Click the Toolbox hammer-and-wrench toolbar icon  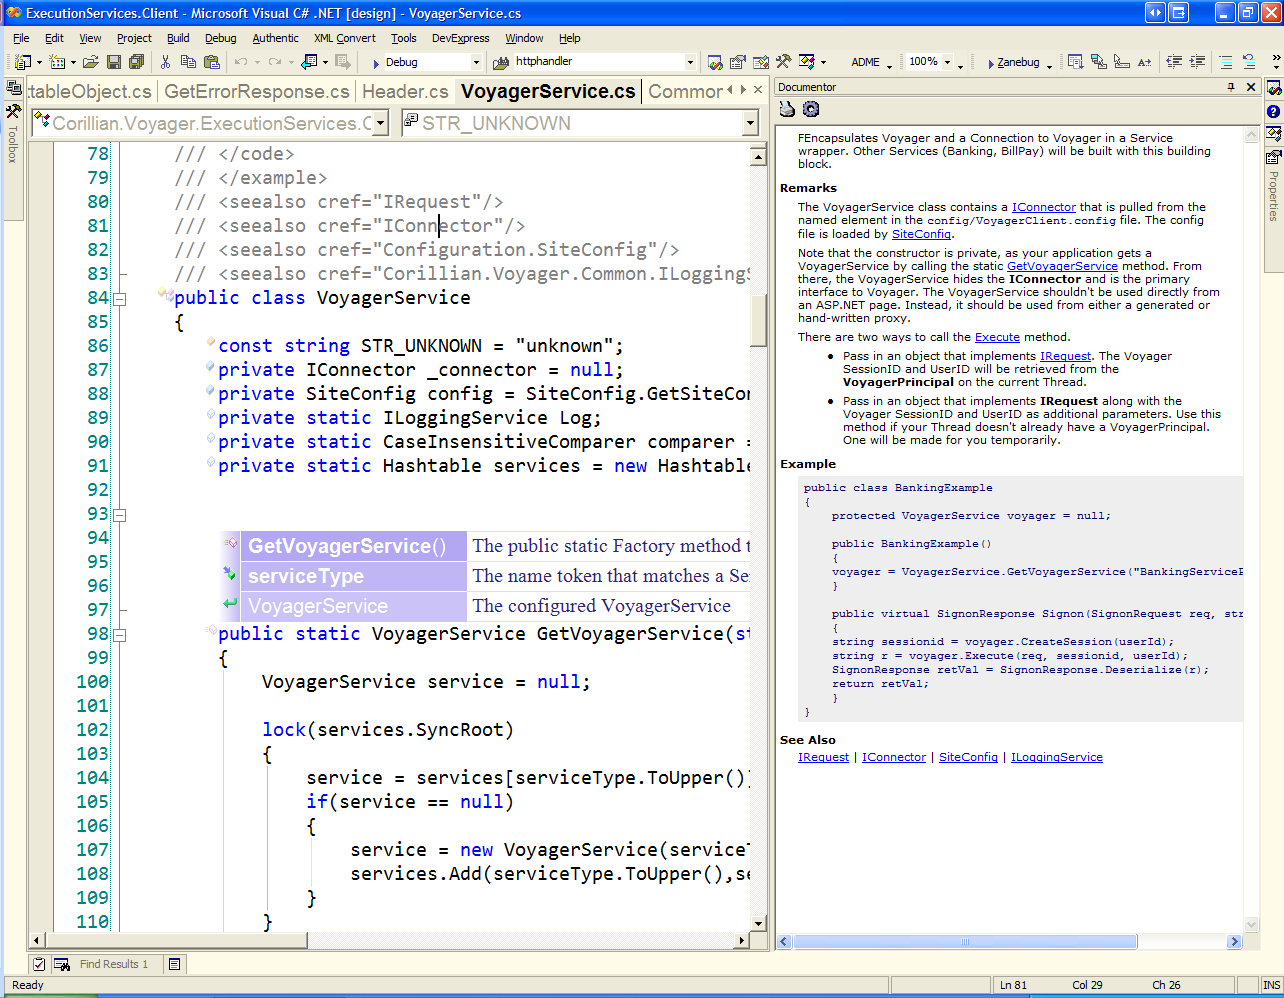tap(783, 62)
